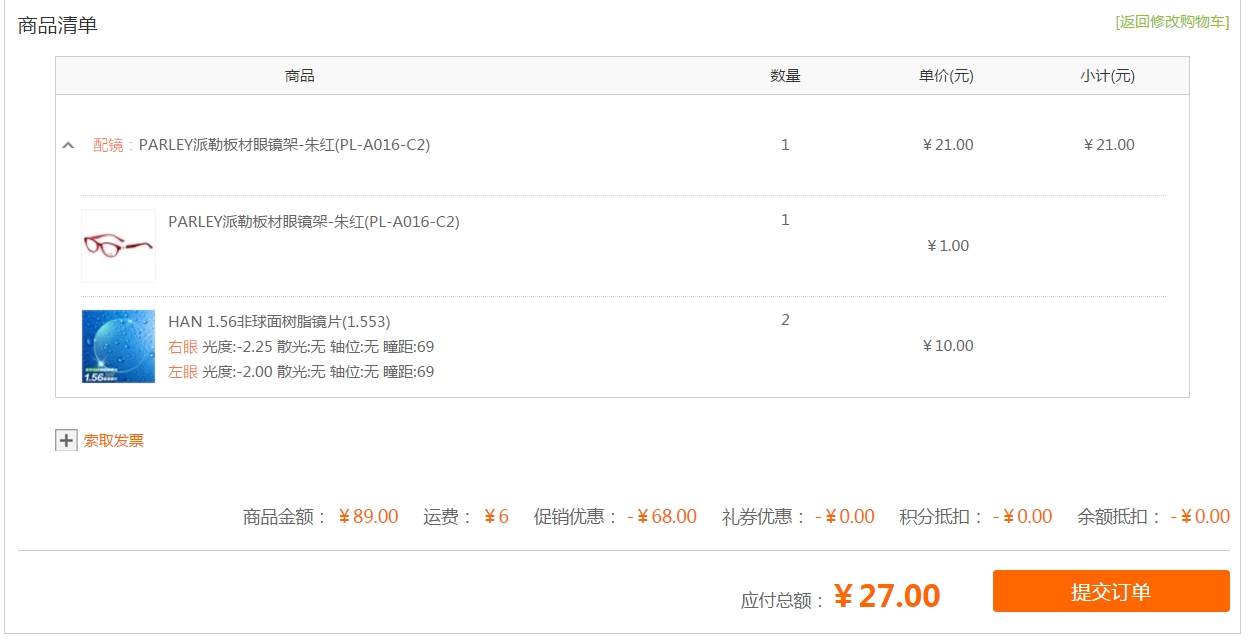Click the ¥27.00 total payable amount

(x=887, y=596)
